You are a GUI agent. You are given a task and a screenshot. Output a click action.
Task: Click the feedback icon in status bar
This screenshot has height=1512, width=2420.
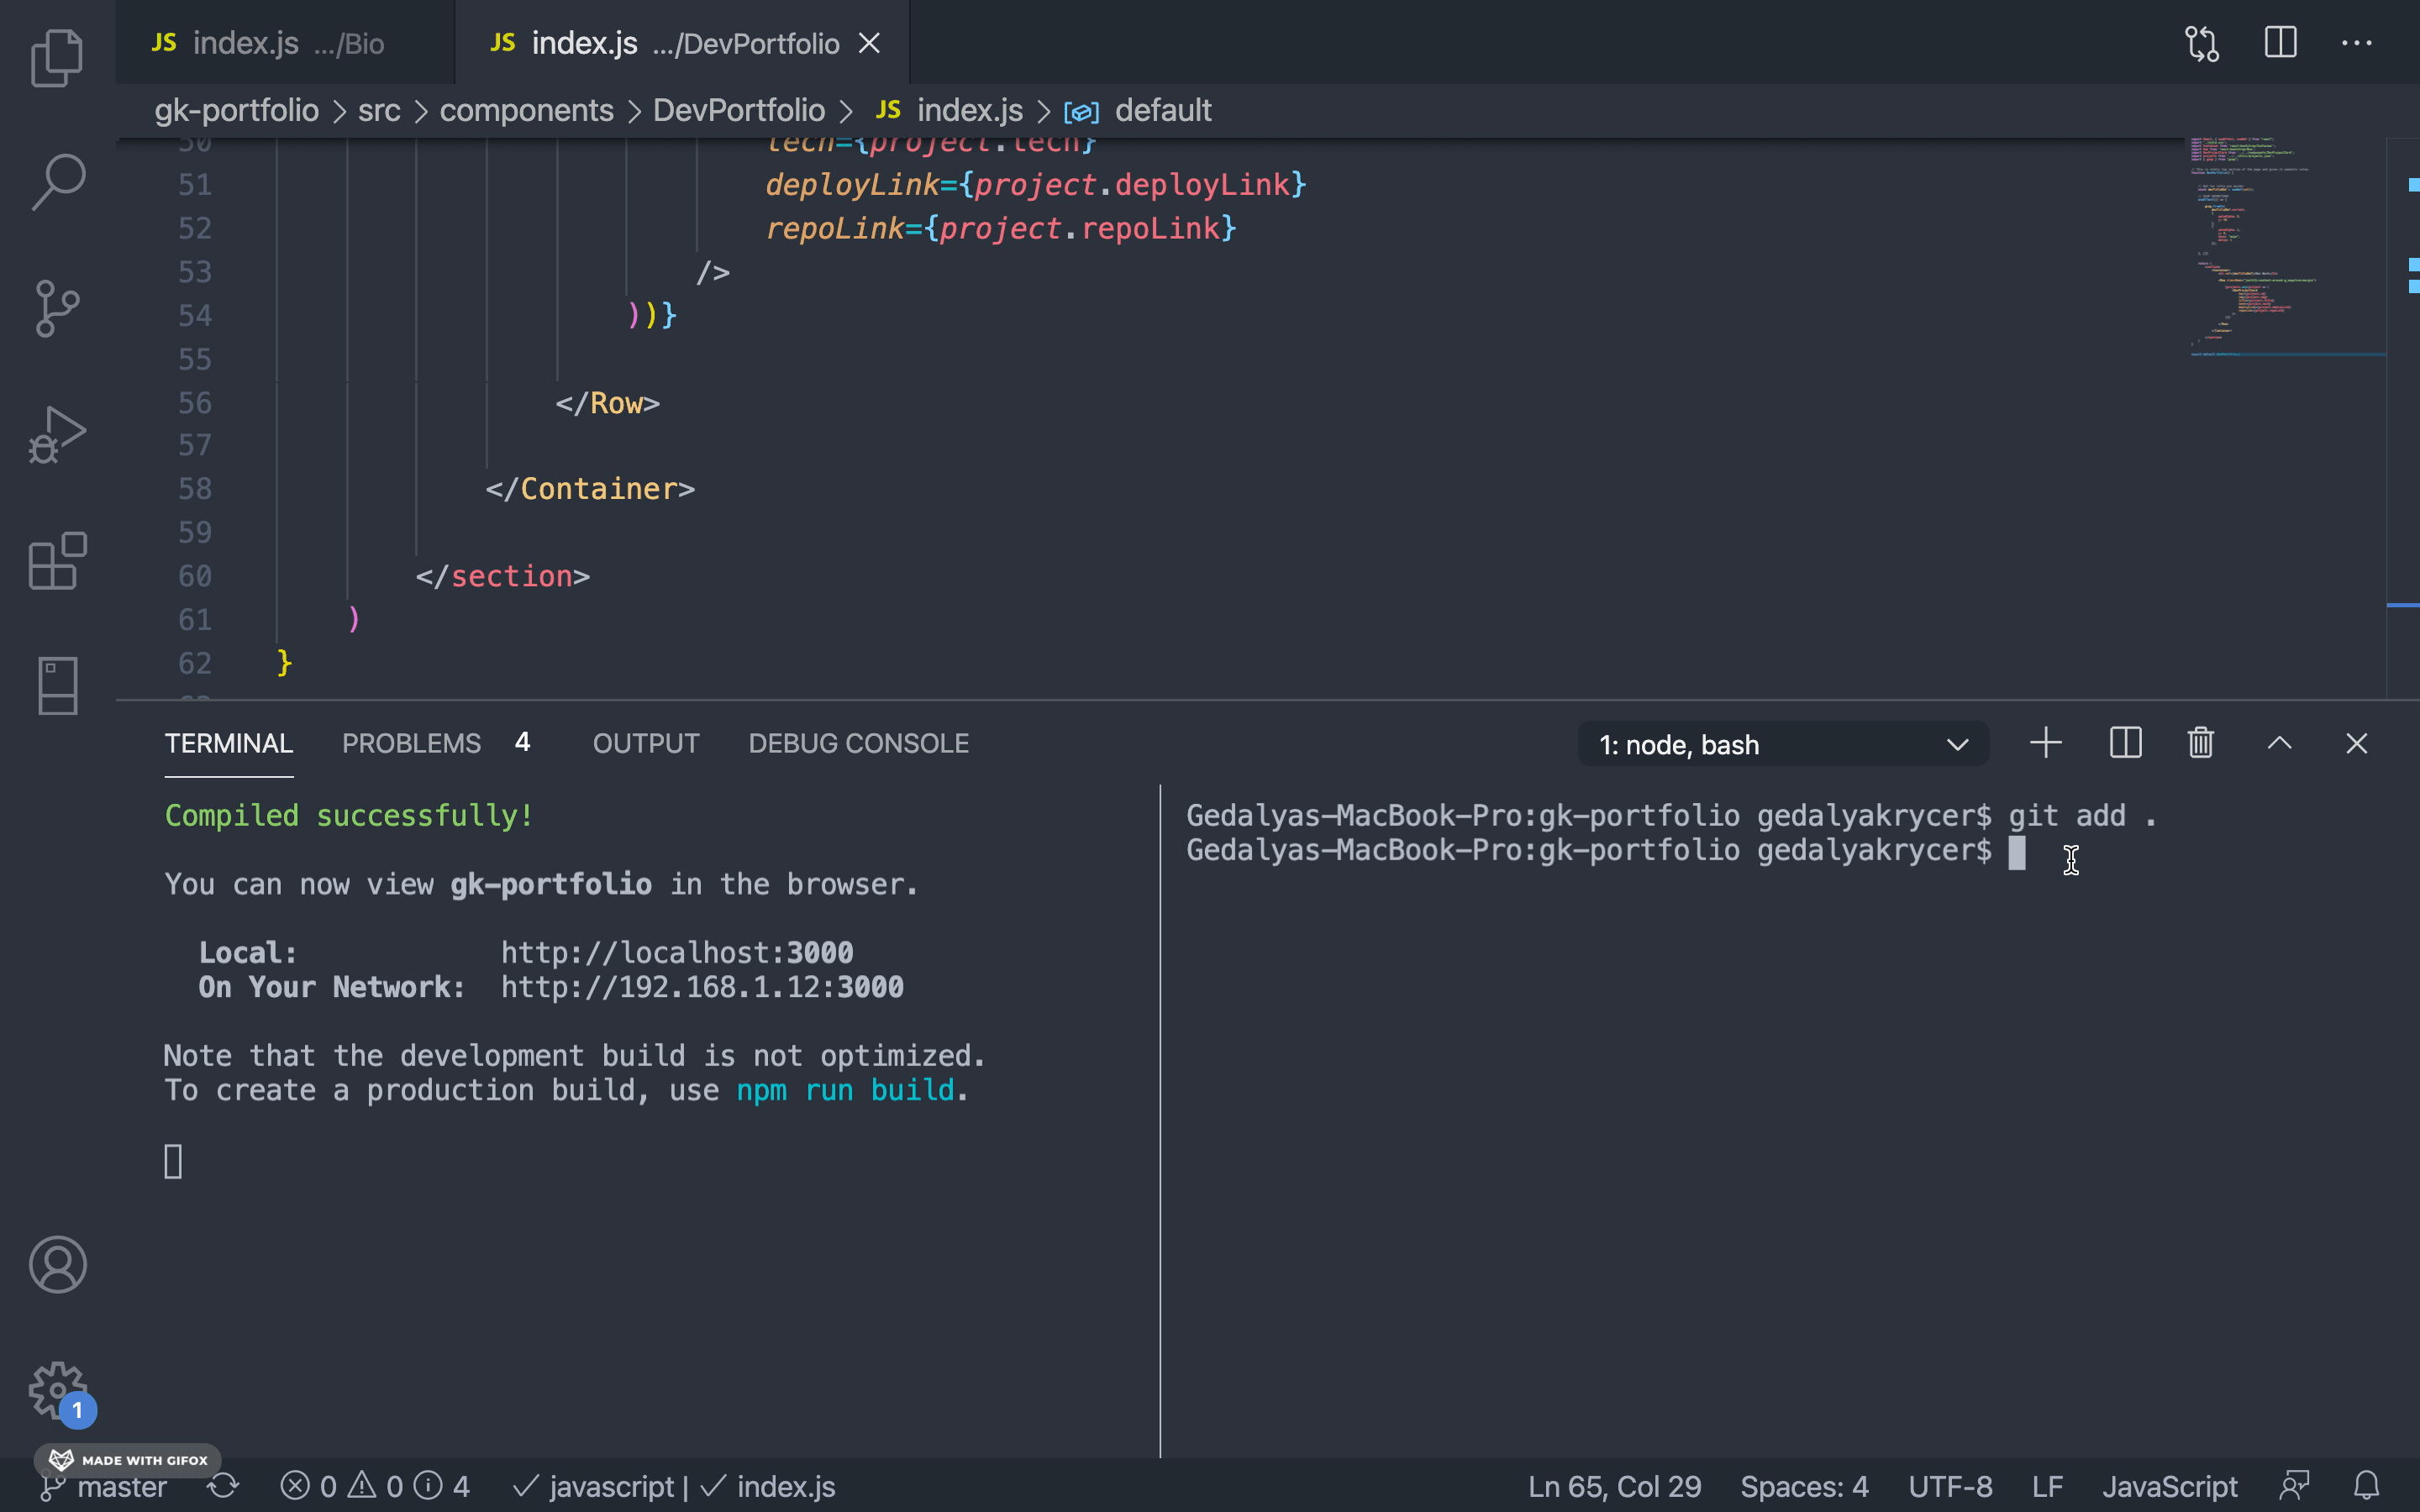point(2294,1486)
